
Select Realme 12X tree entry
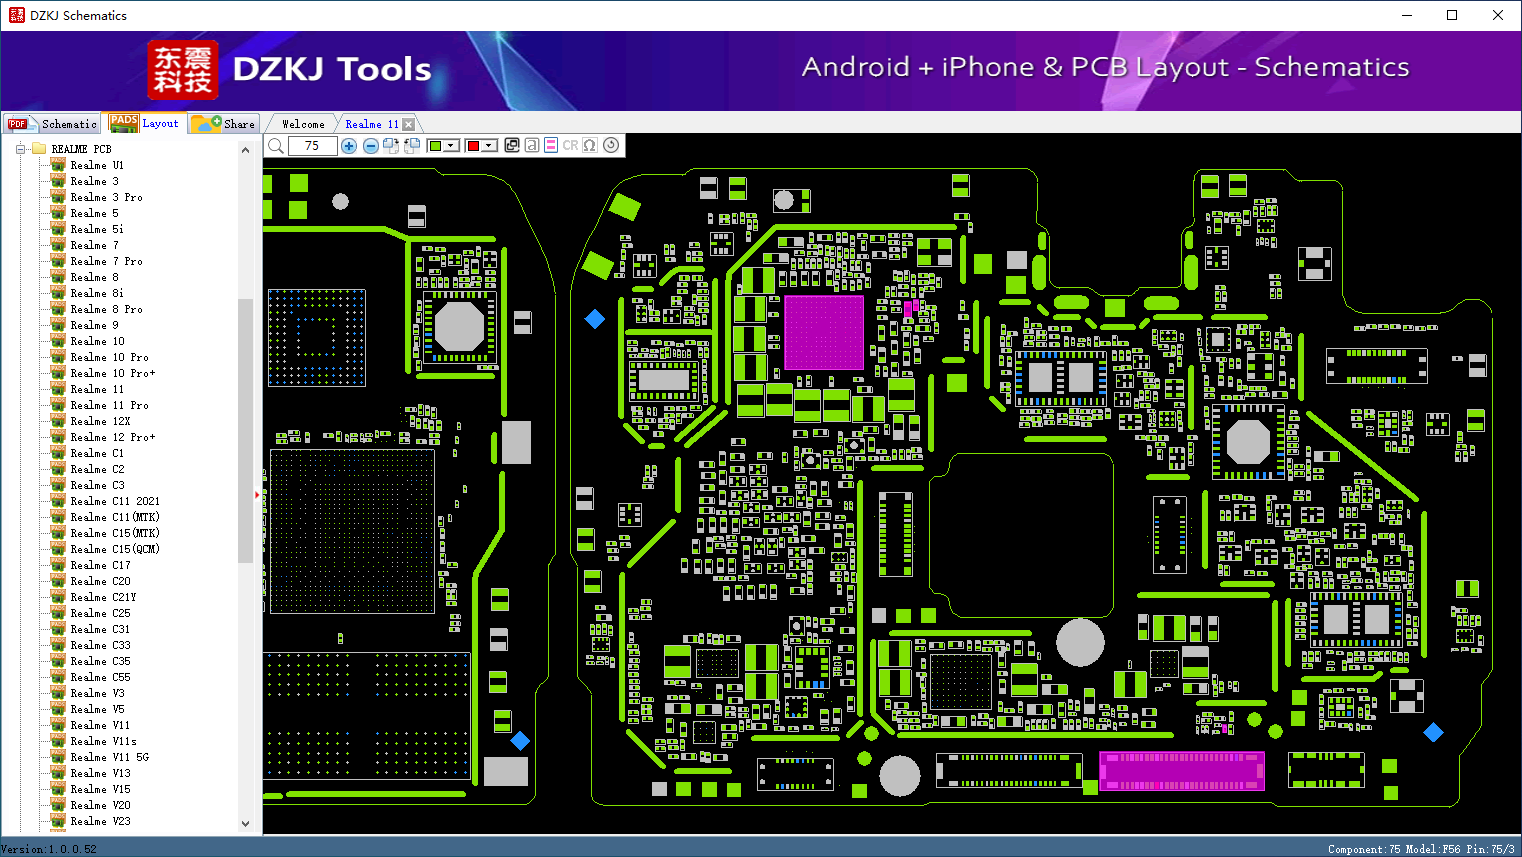100,421
